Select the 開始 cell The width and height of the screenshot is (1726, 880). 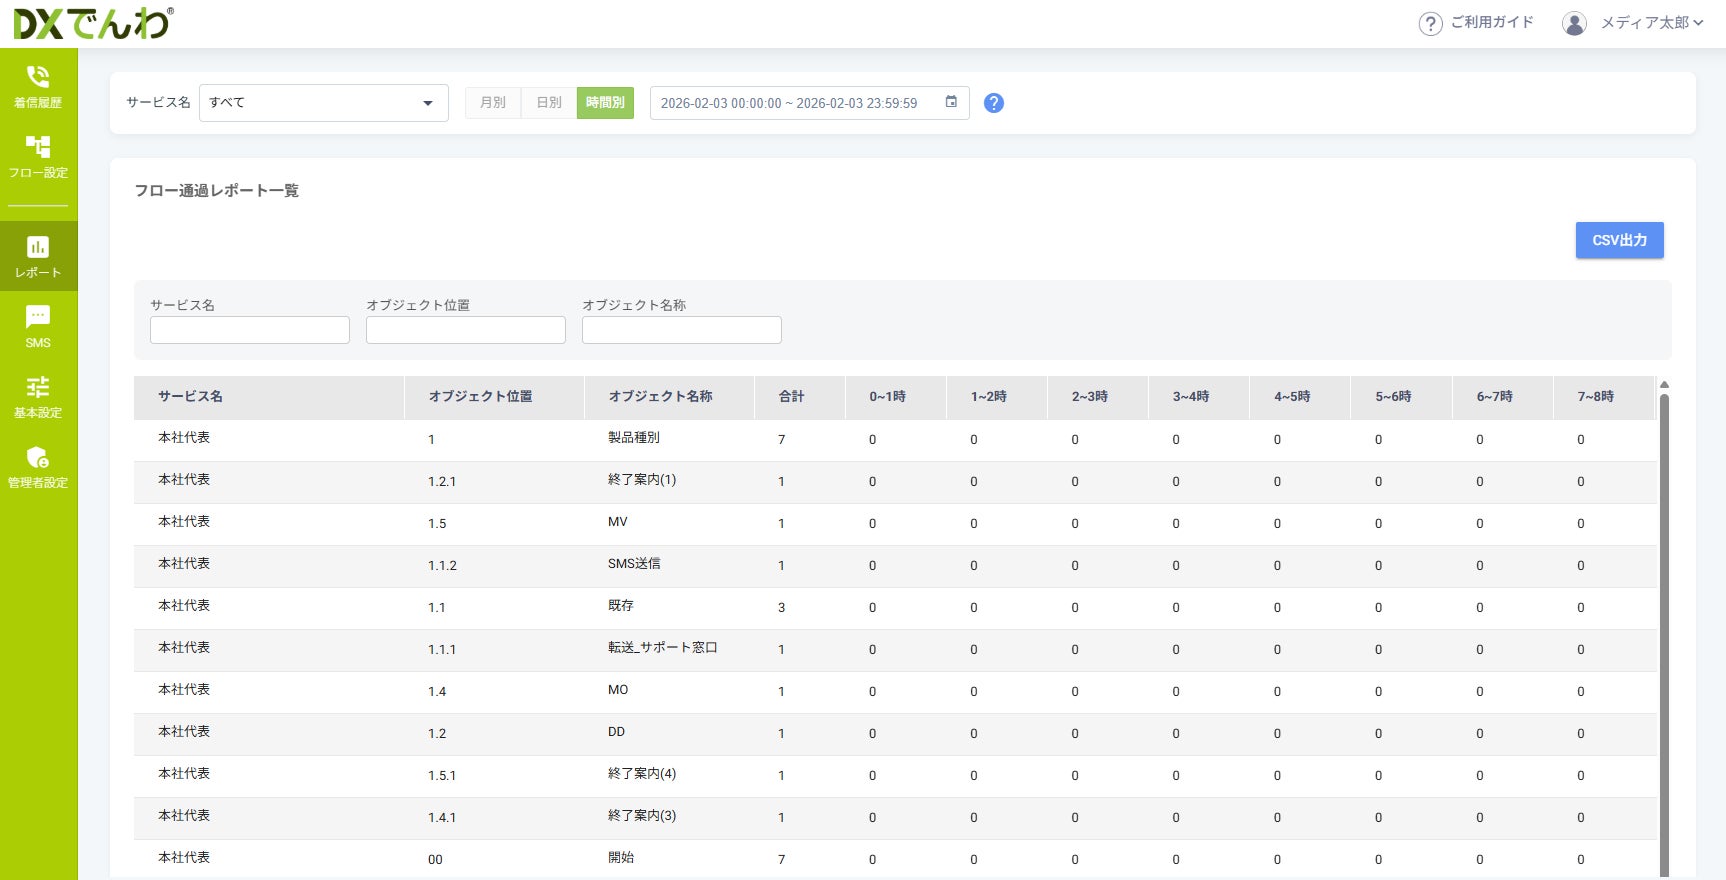pos(621,858)
